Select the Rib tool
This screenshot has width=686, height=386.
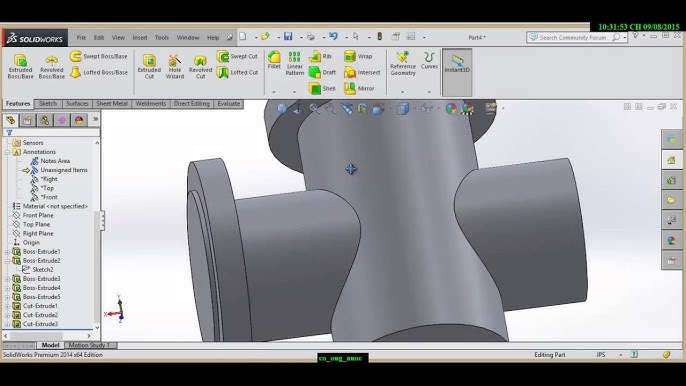[x=320, y=56]
